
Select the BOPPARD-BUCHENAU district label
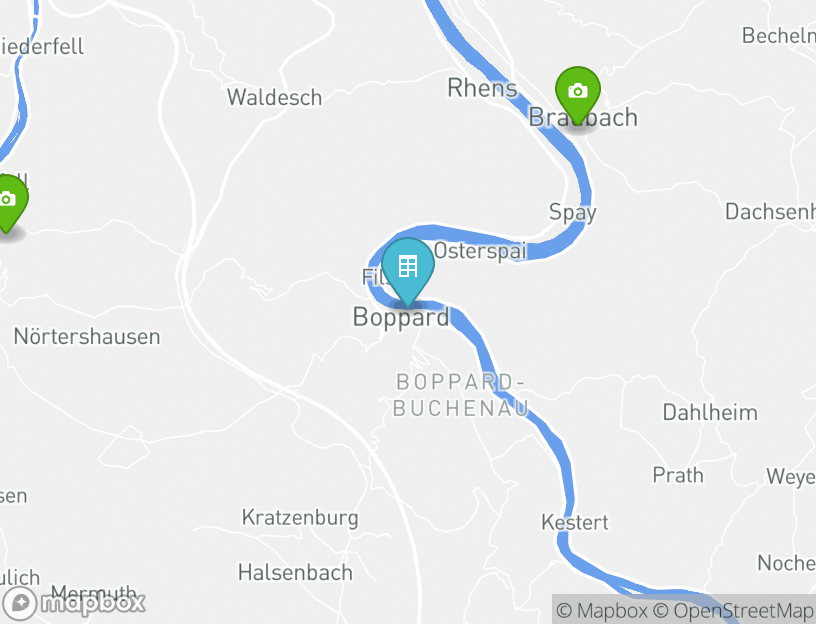coord(460,395)
